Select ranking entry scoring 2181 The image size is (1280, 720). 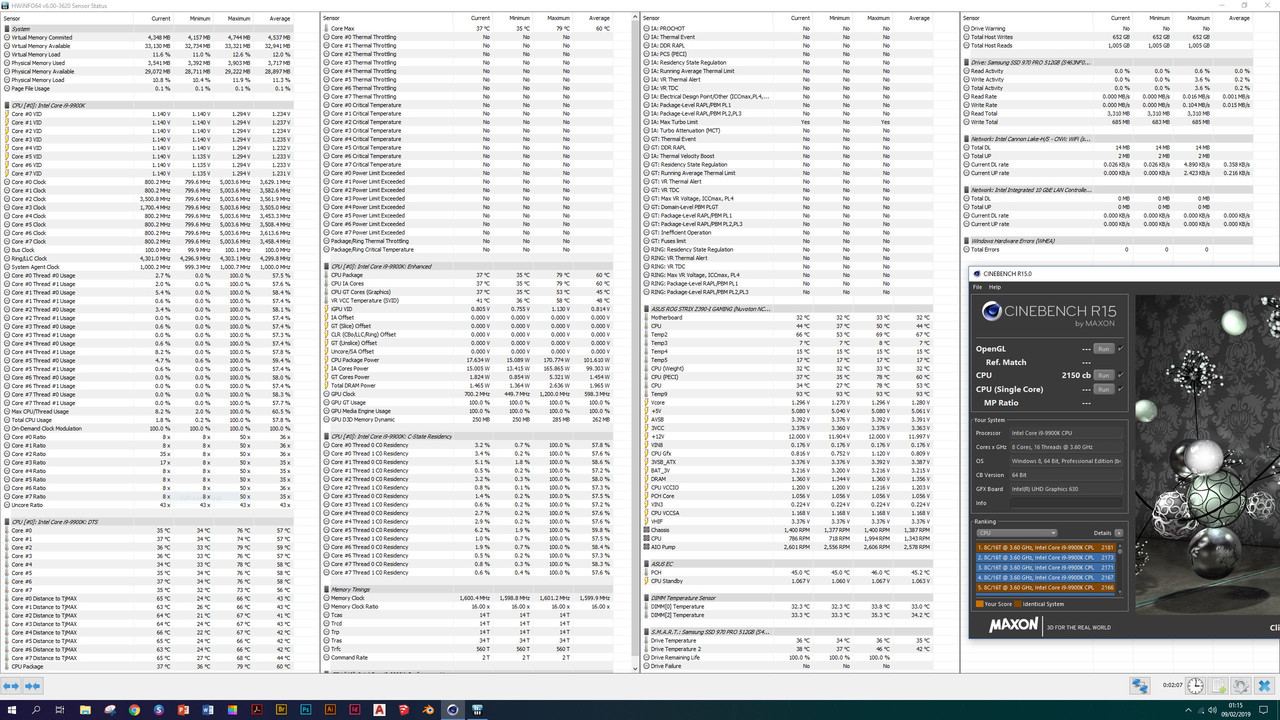1046,548
